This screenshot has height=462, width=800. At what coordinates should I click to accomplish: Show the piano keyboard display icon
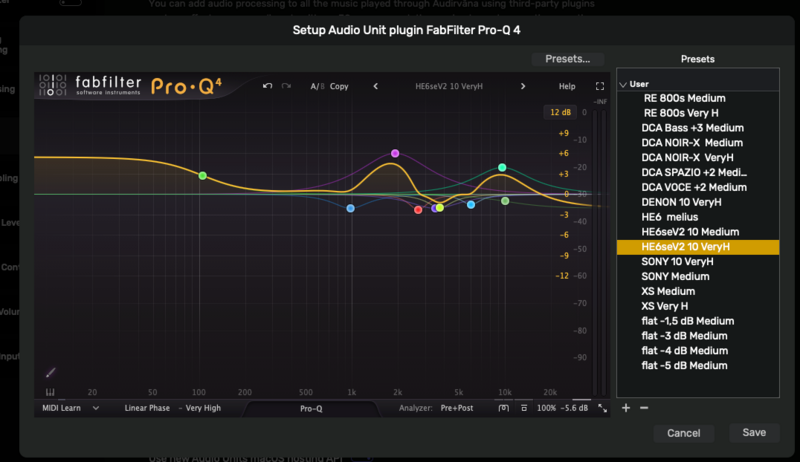(x=50, y=392)
